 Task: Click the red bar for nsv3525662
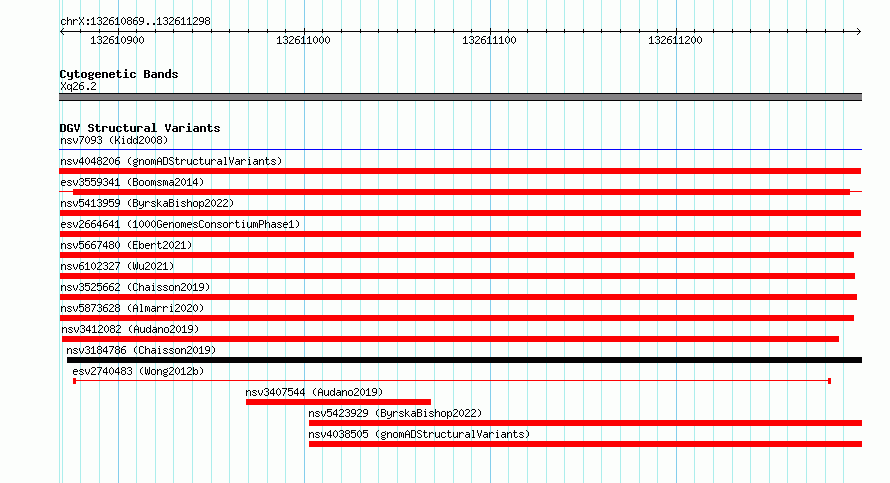point(458,297)
